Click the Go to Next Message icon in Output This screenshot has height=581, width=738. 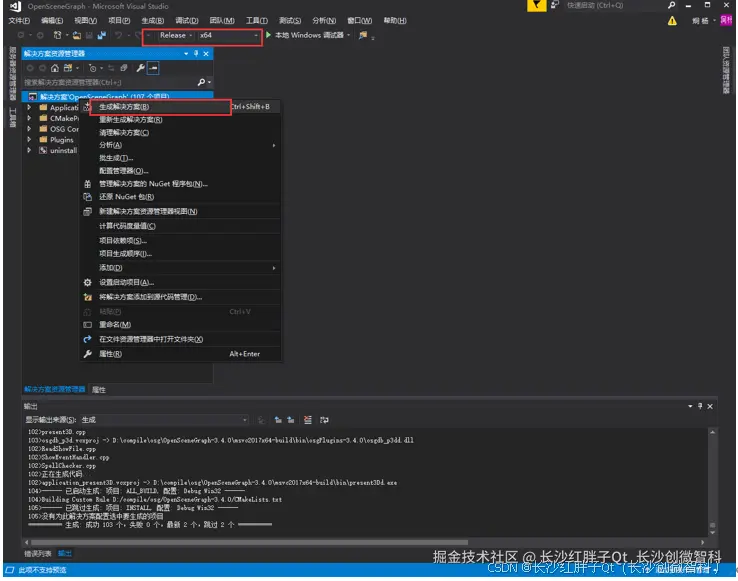[x=291, y=420]
